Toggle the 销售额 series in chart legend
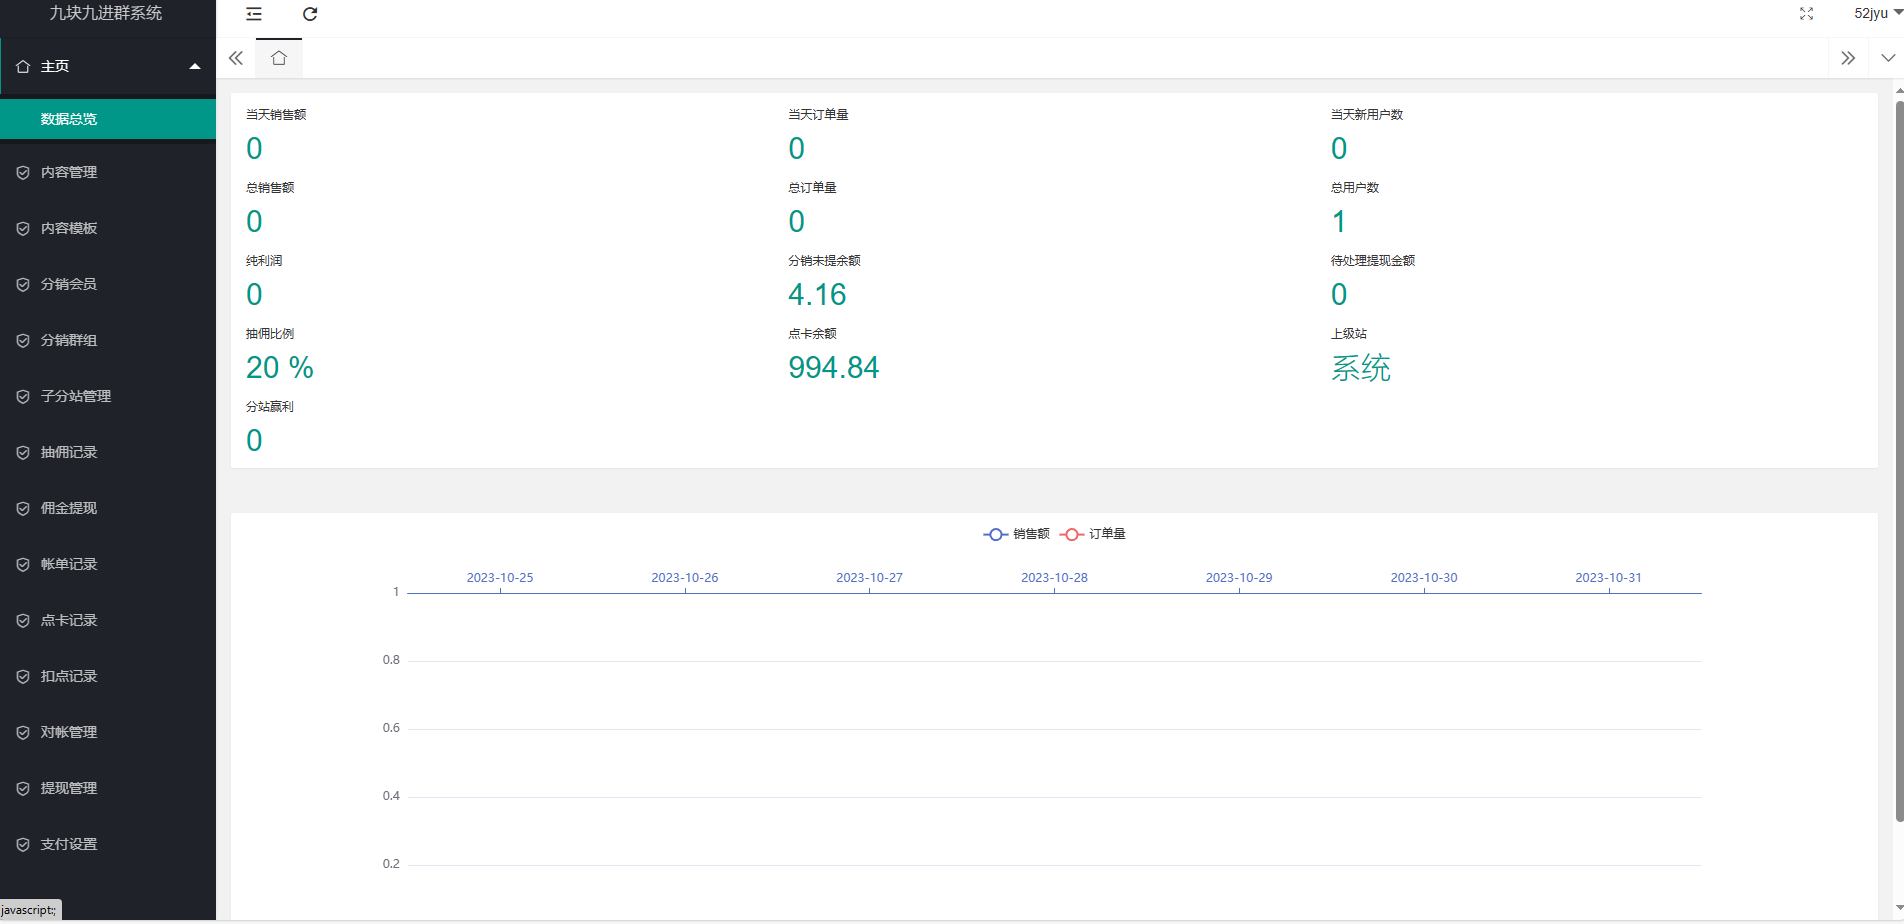This screenshot has width=1904, height=924. coord(1017,534)
